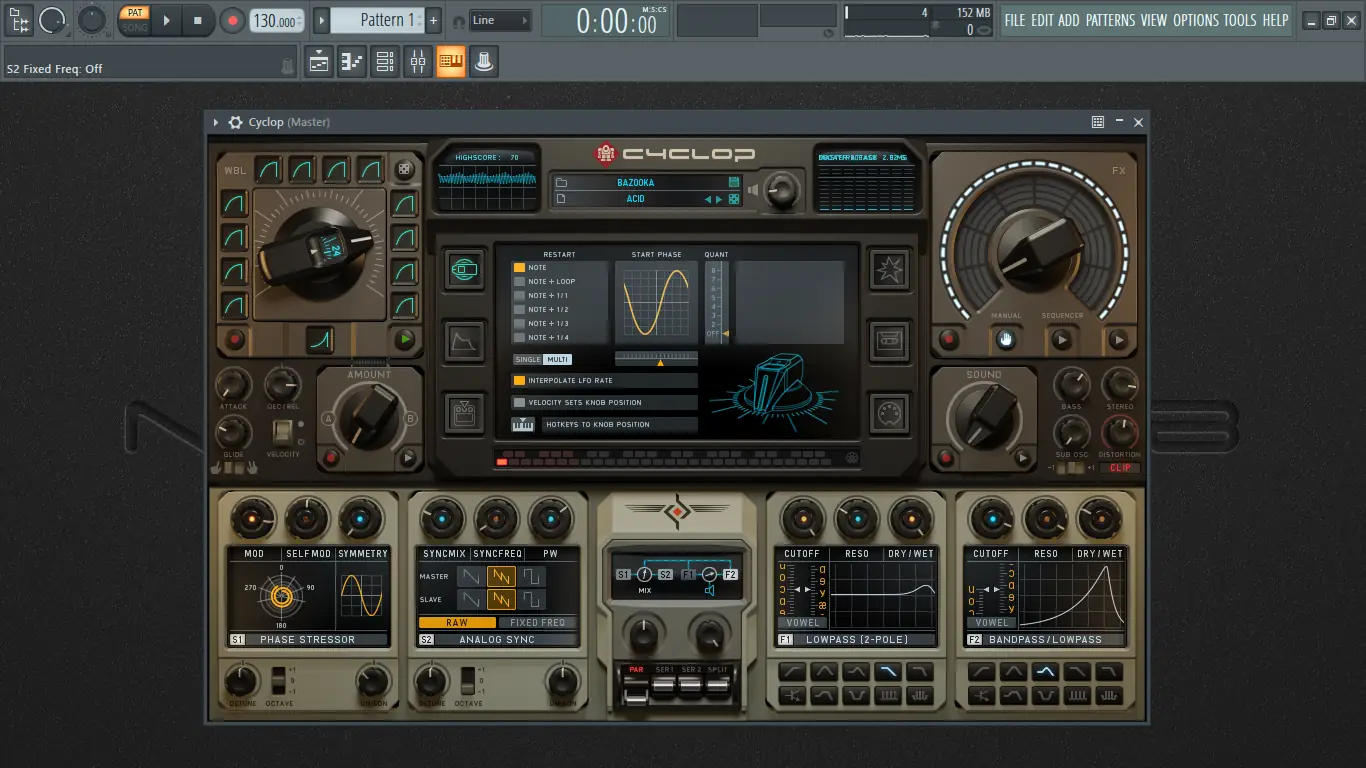Open the MIDI connector page icon

pyautogui.click(x=888, y=412)
